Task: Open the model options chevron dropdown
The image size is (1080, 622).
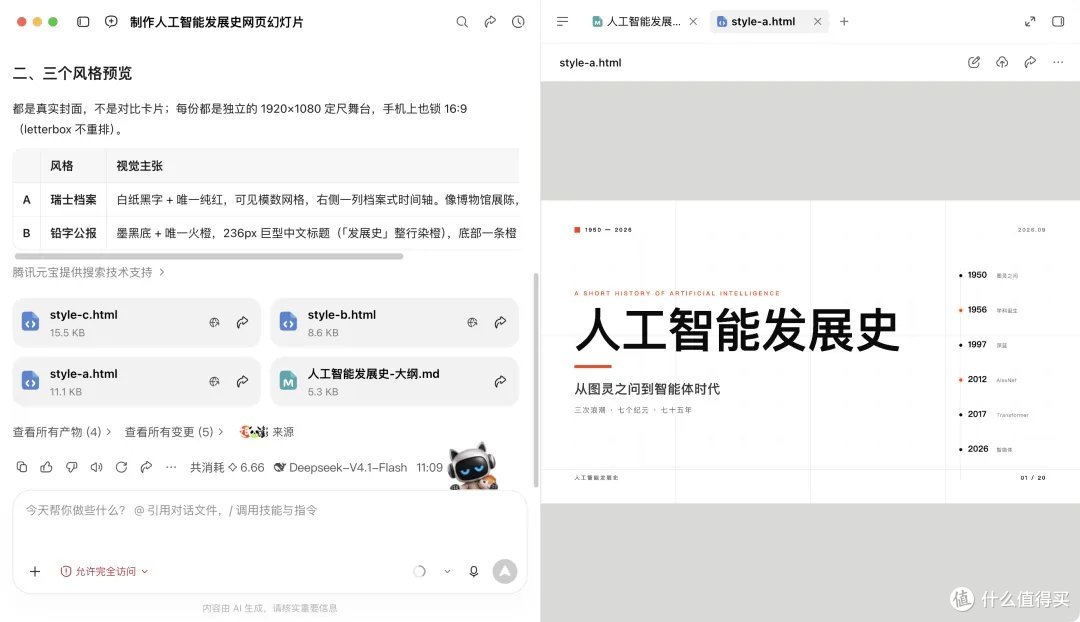Action: [x=448, y=571]
